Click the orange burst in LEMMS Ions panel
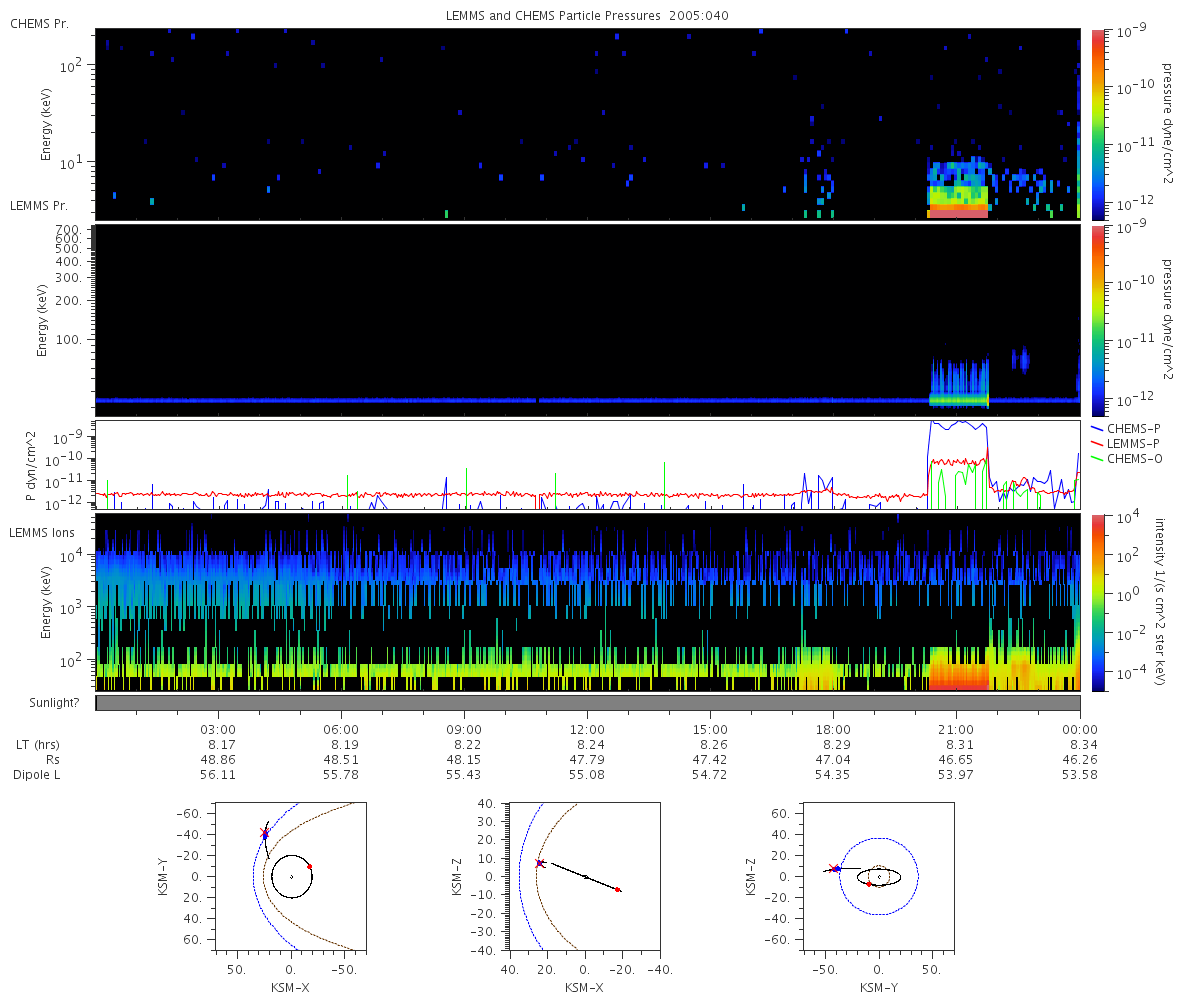The height and width of the screenshot is (1000, 1200). pyautogui.click(x=958, y=668)
